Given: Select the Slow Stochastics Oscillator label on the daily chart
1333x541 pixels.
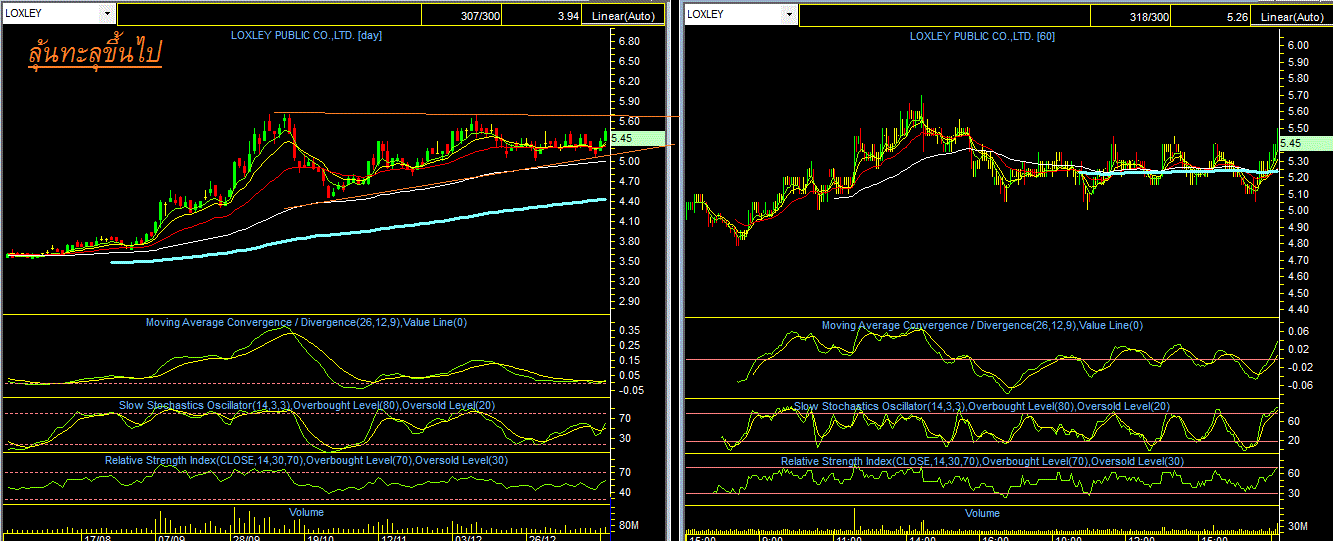Looking at the screenshot, I should pyautogui.click(x=307, y=404).
